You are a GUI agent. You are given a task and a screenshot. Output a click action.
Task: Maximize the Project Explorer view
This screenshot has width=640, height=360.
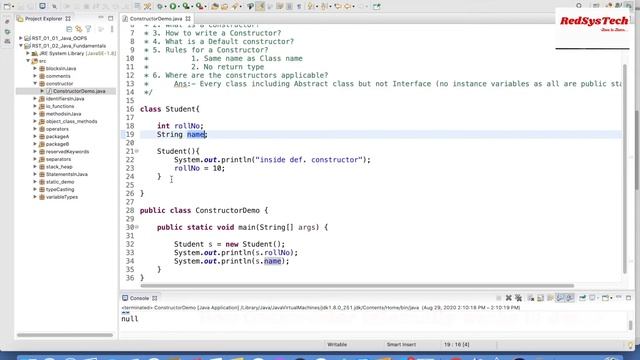[x=111, y=18]
